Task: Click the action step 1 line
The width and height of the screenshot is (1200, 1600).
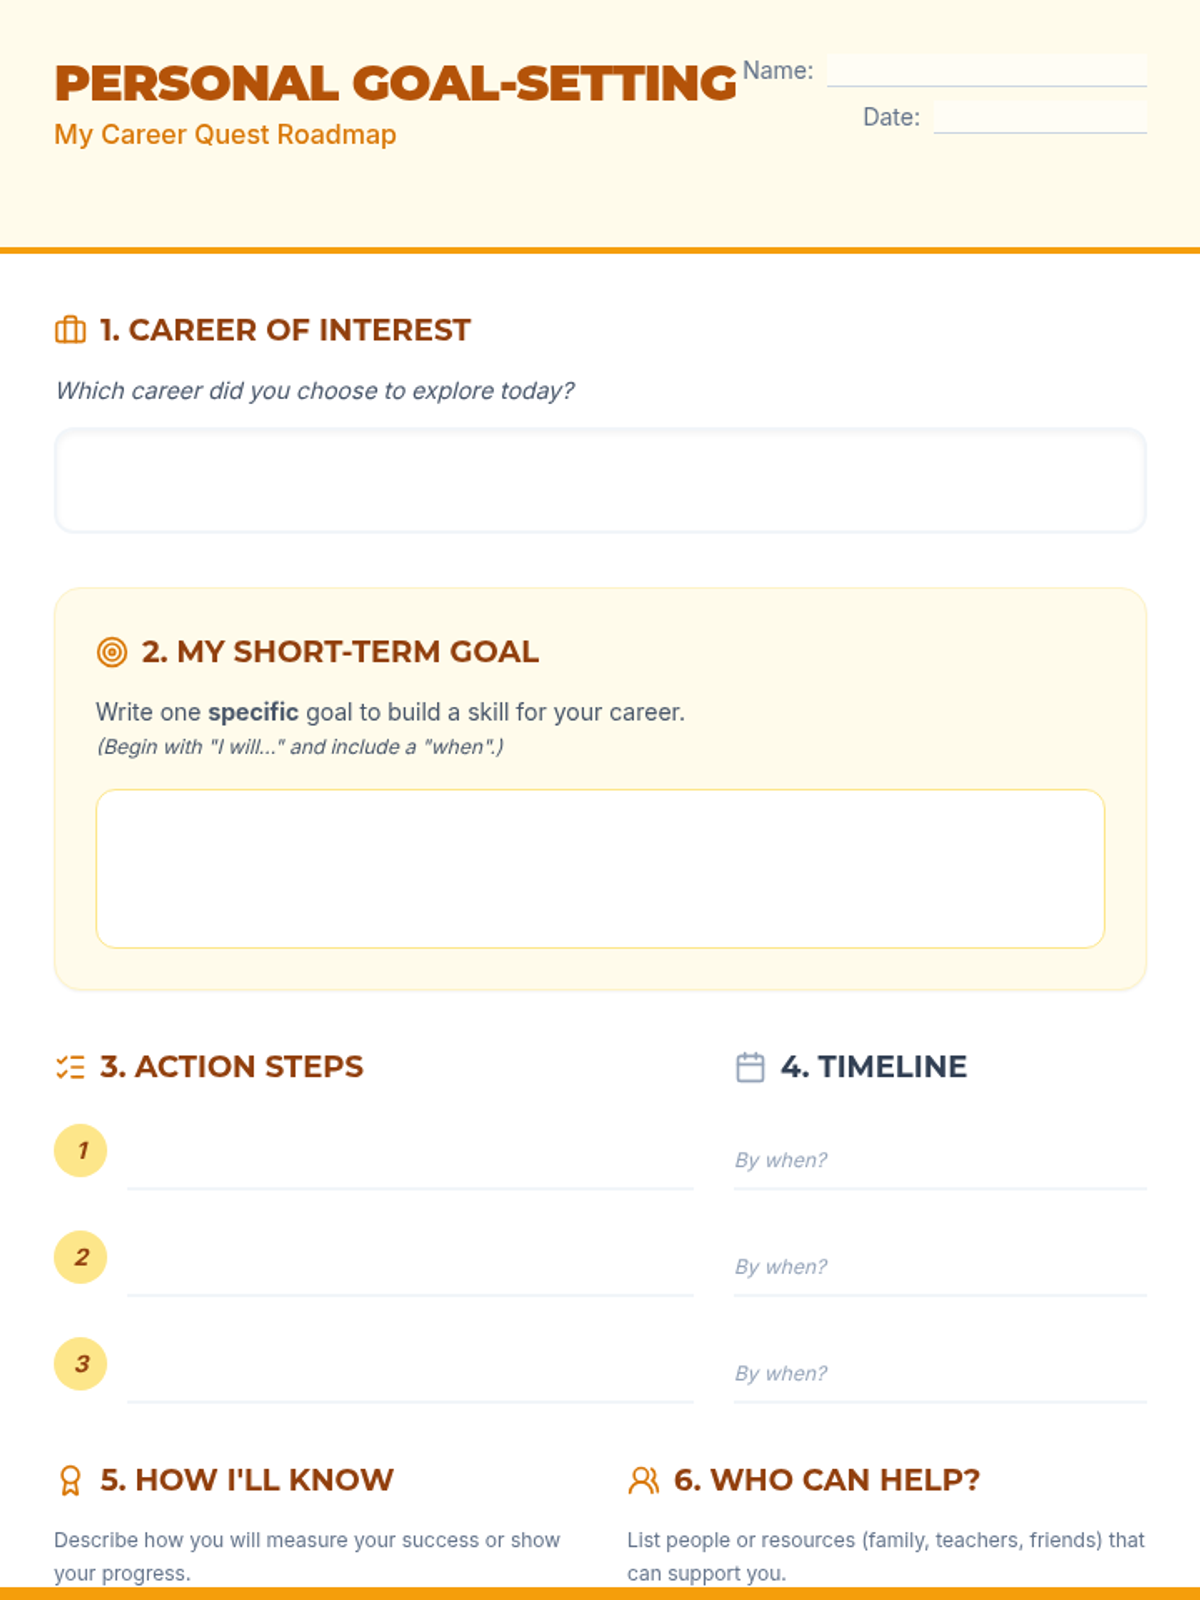Action: tap(410, 1162)
